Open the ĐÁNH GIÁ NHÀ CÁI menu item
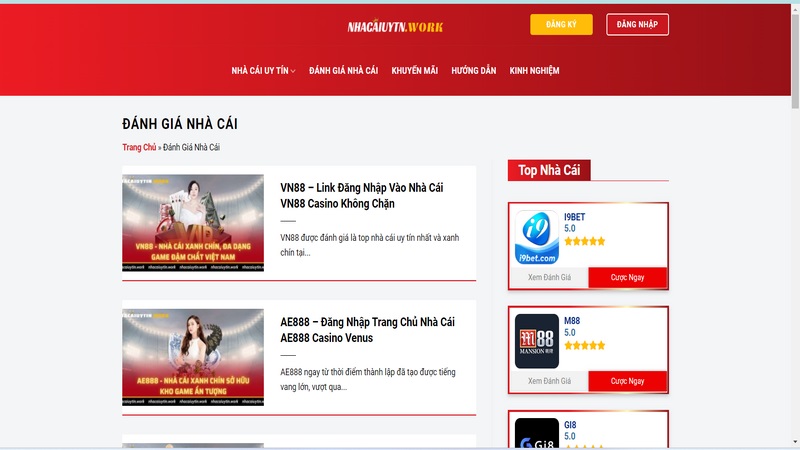 [343, 70]
